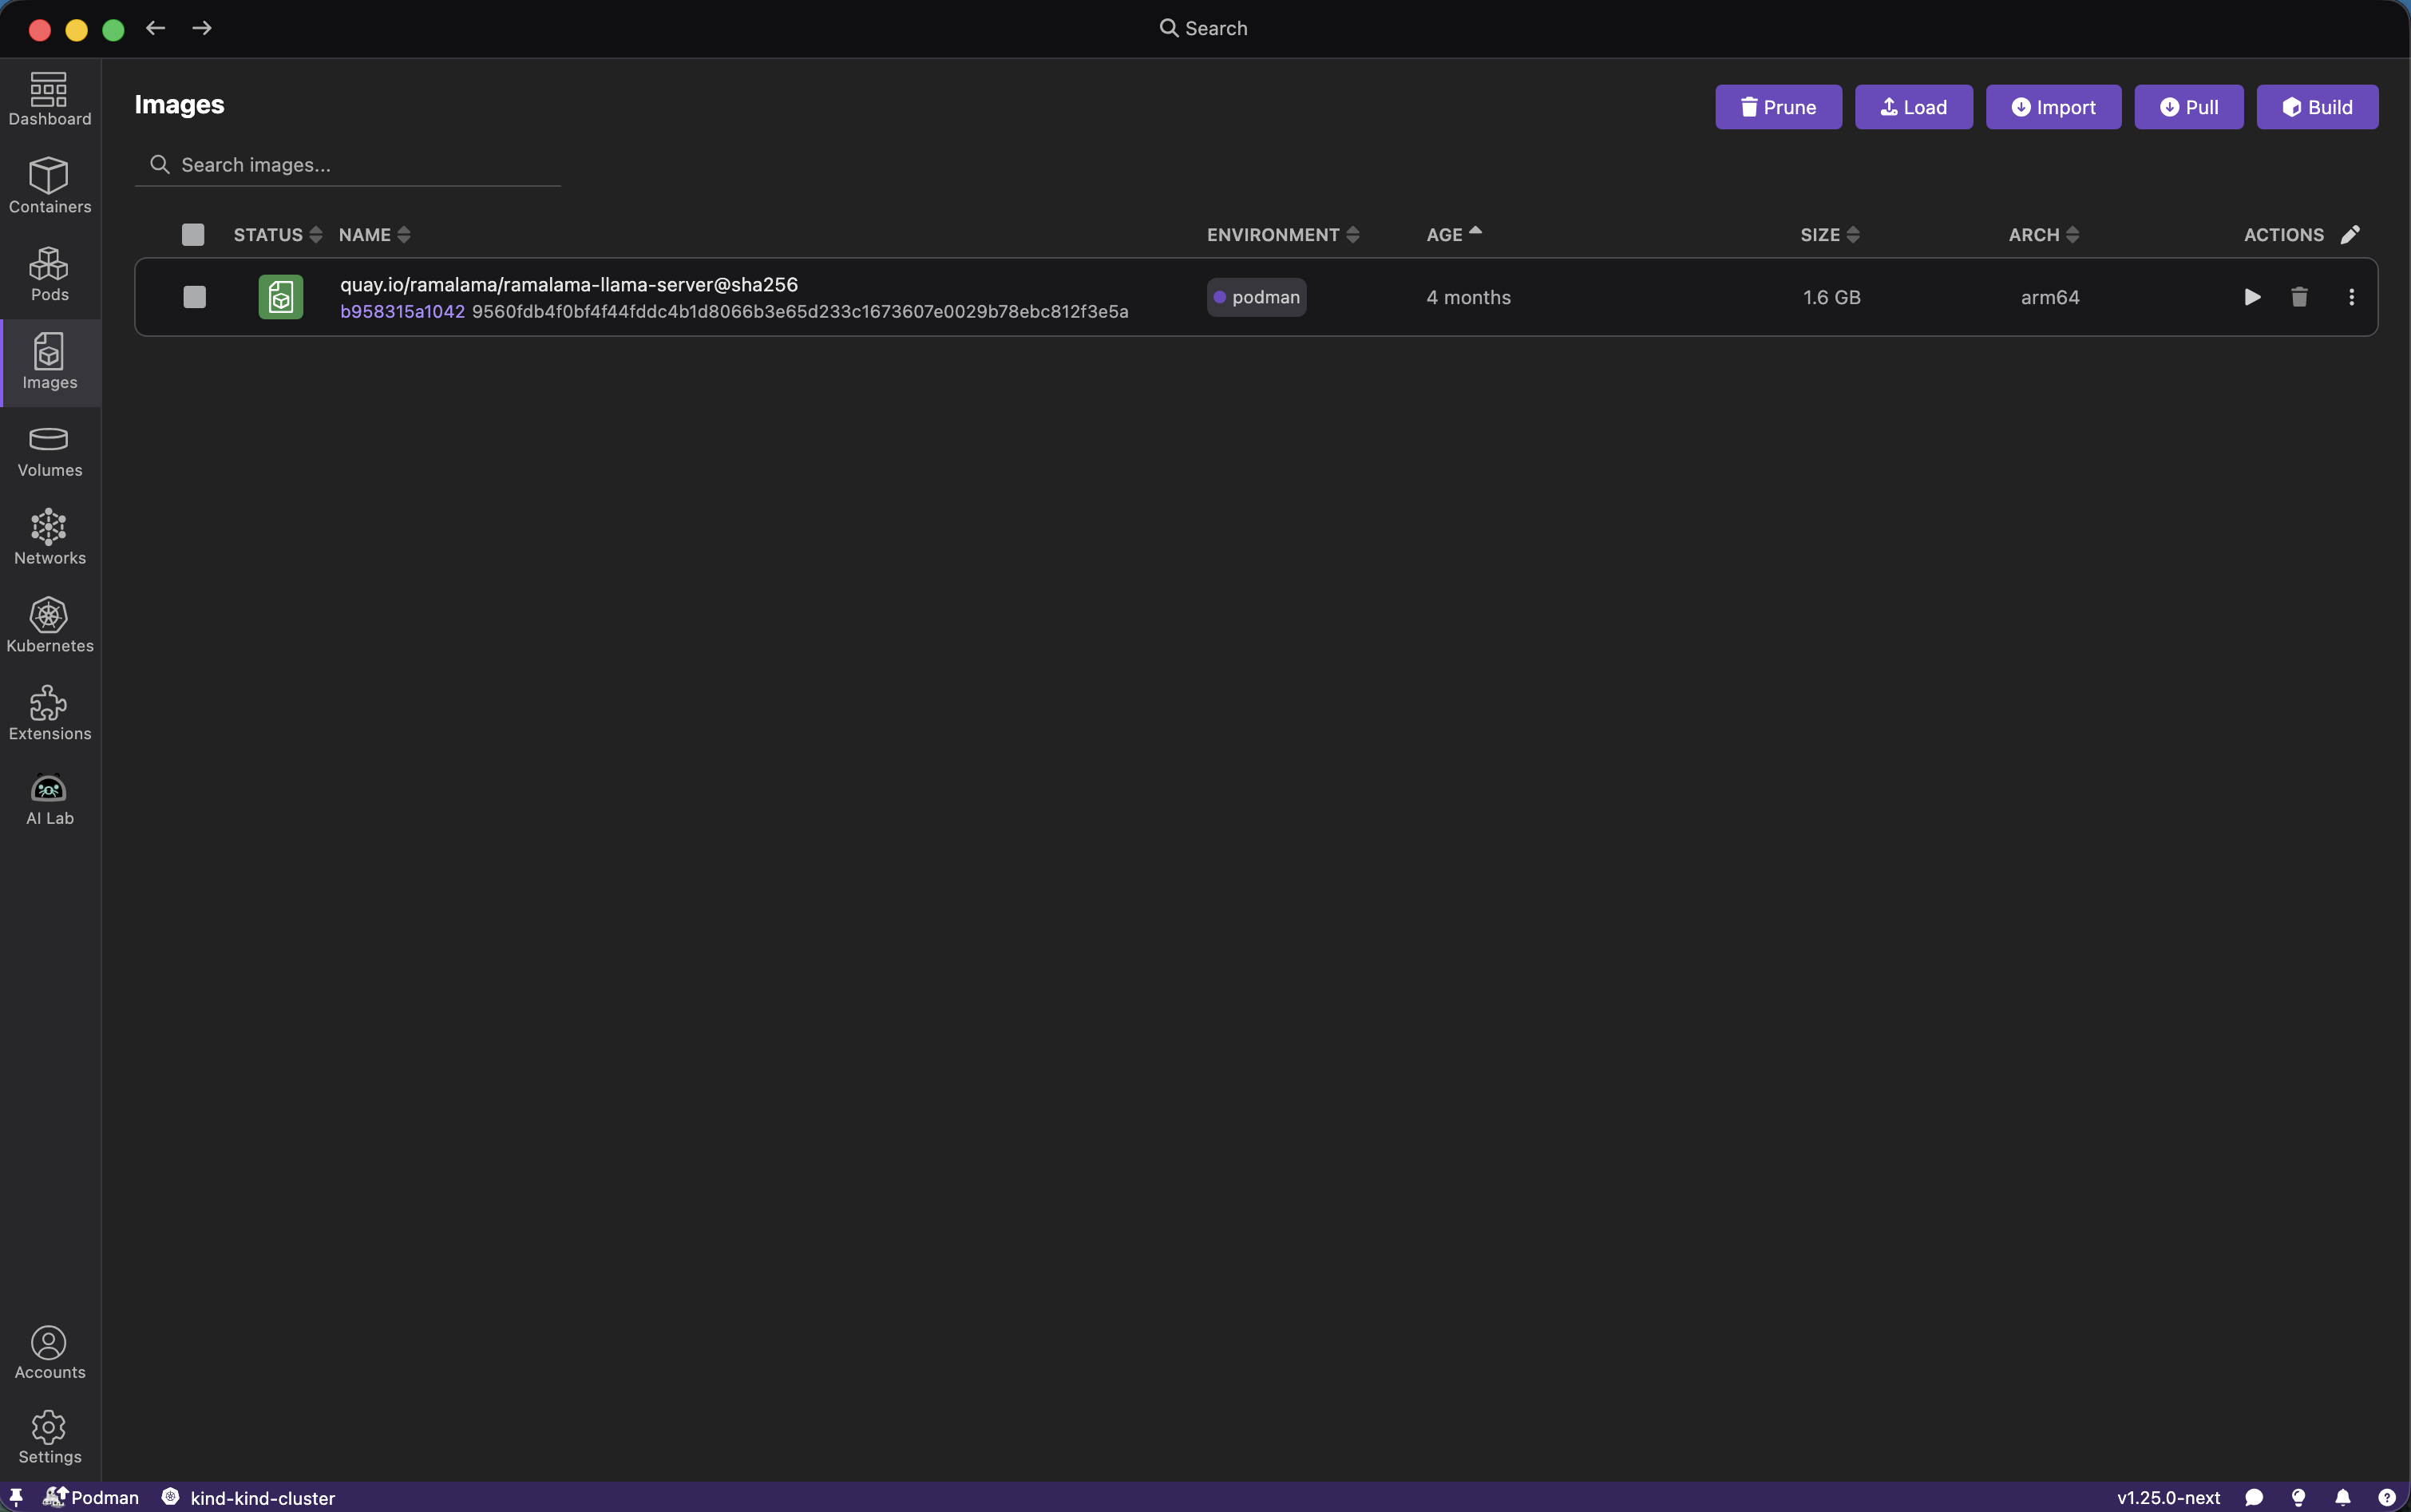
Task: Click the podman environment badge
Action: 1256,297
